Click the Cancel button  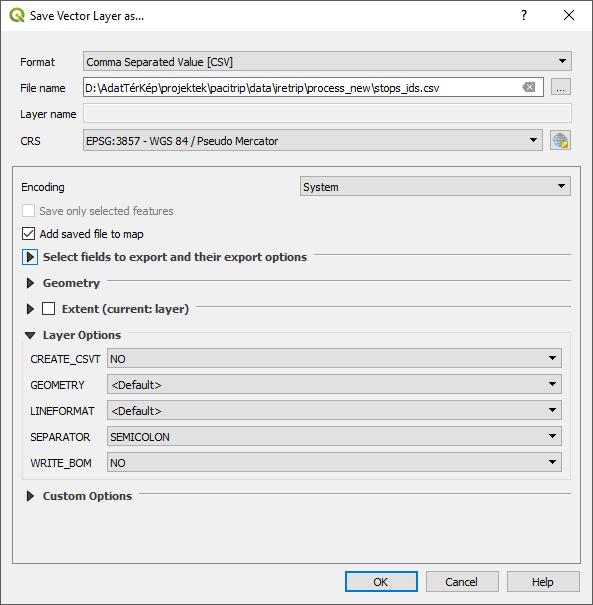click(462, 581)
